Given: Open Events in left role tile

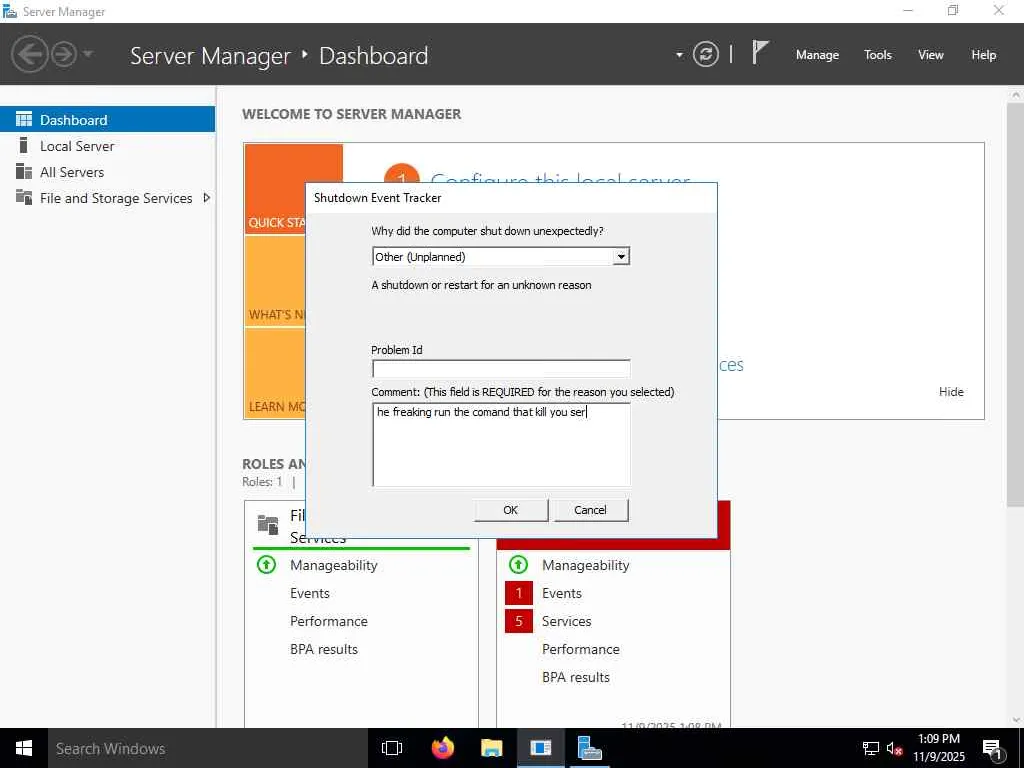Looking at the screenshot, I should coord(310,593).
